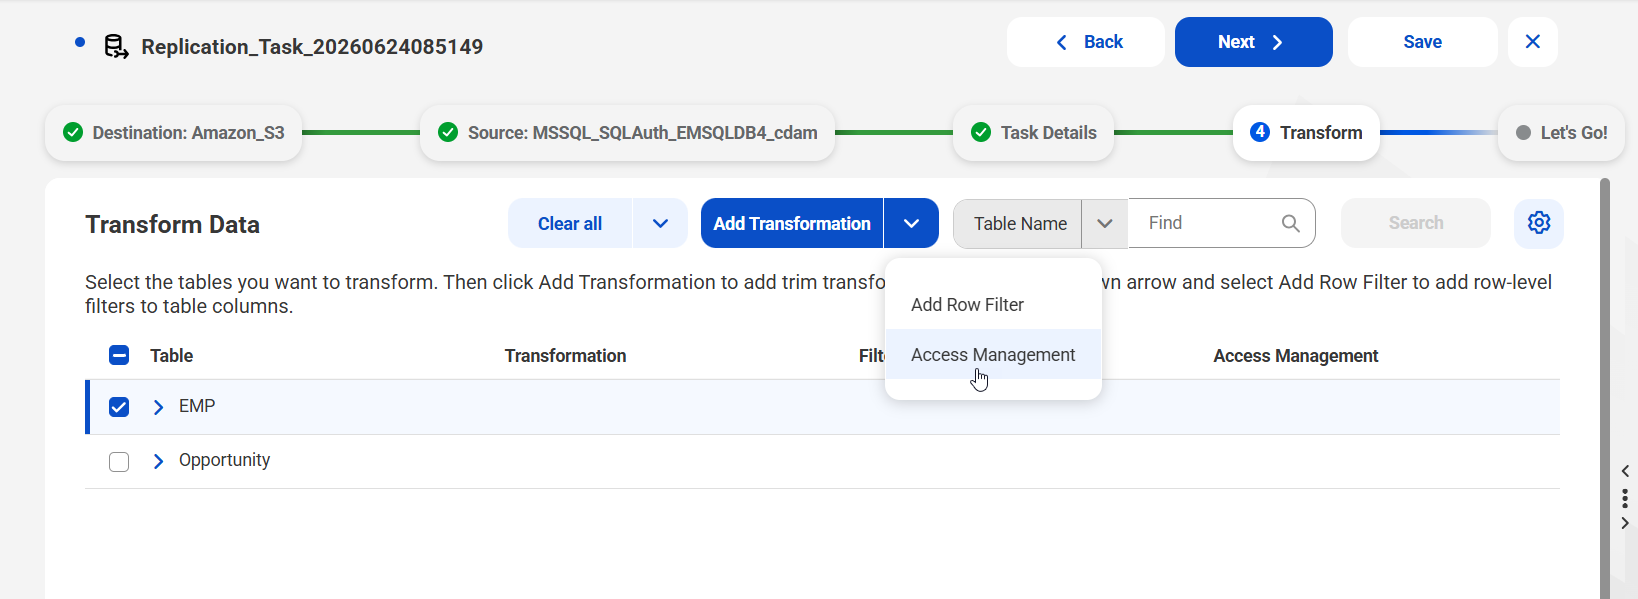This screenshot has height=599, width=1638.
Task: Click the side panel left chevron
Action: tap(1625, 471)
